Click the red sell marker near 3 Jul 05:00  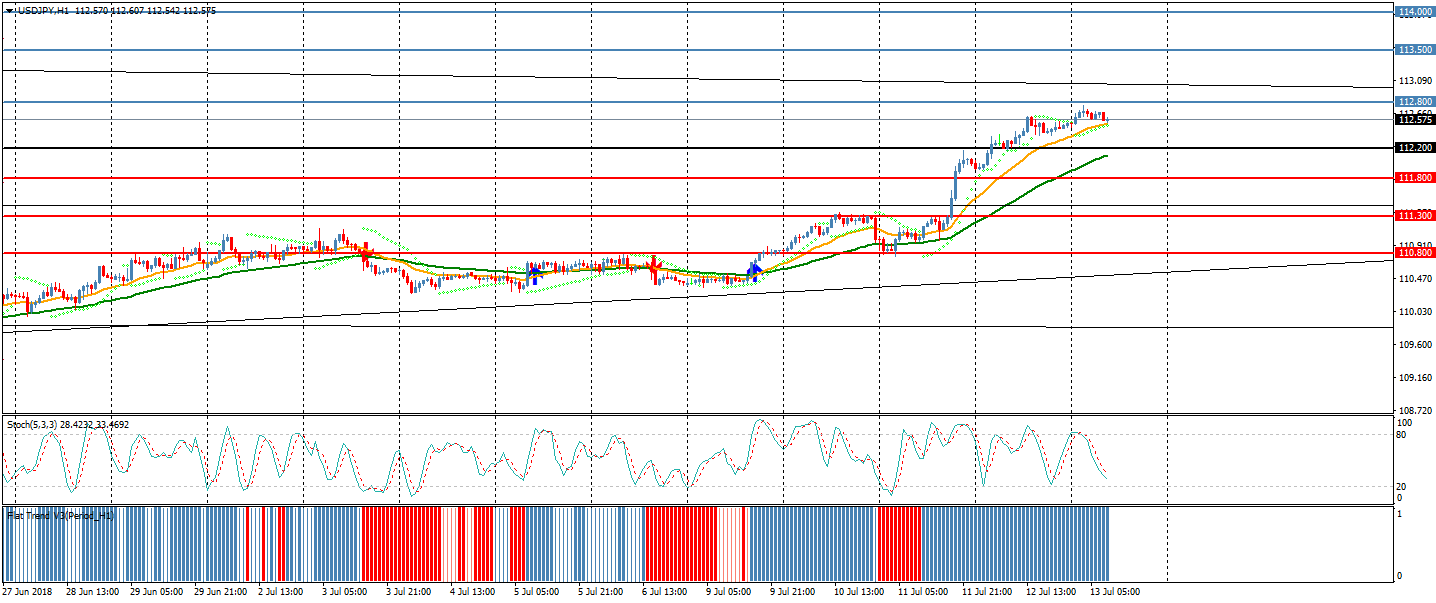coord(366,253)
